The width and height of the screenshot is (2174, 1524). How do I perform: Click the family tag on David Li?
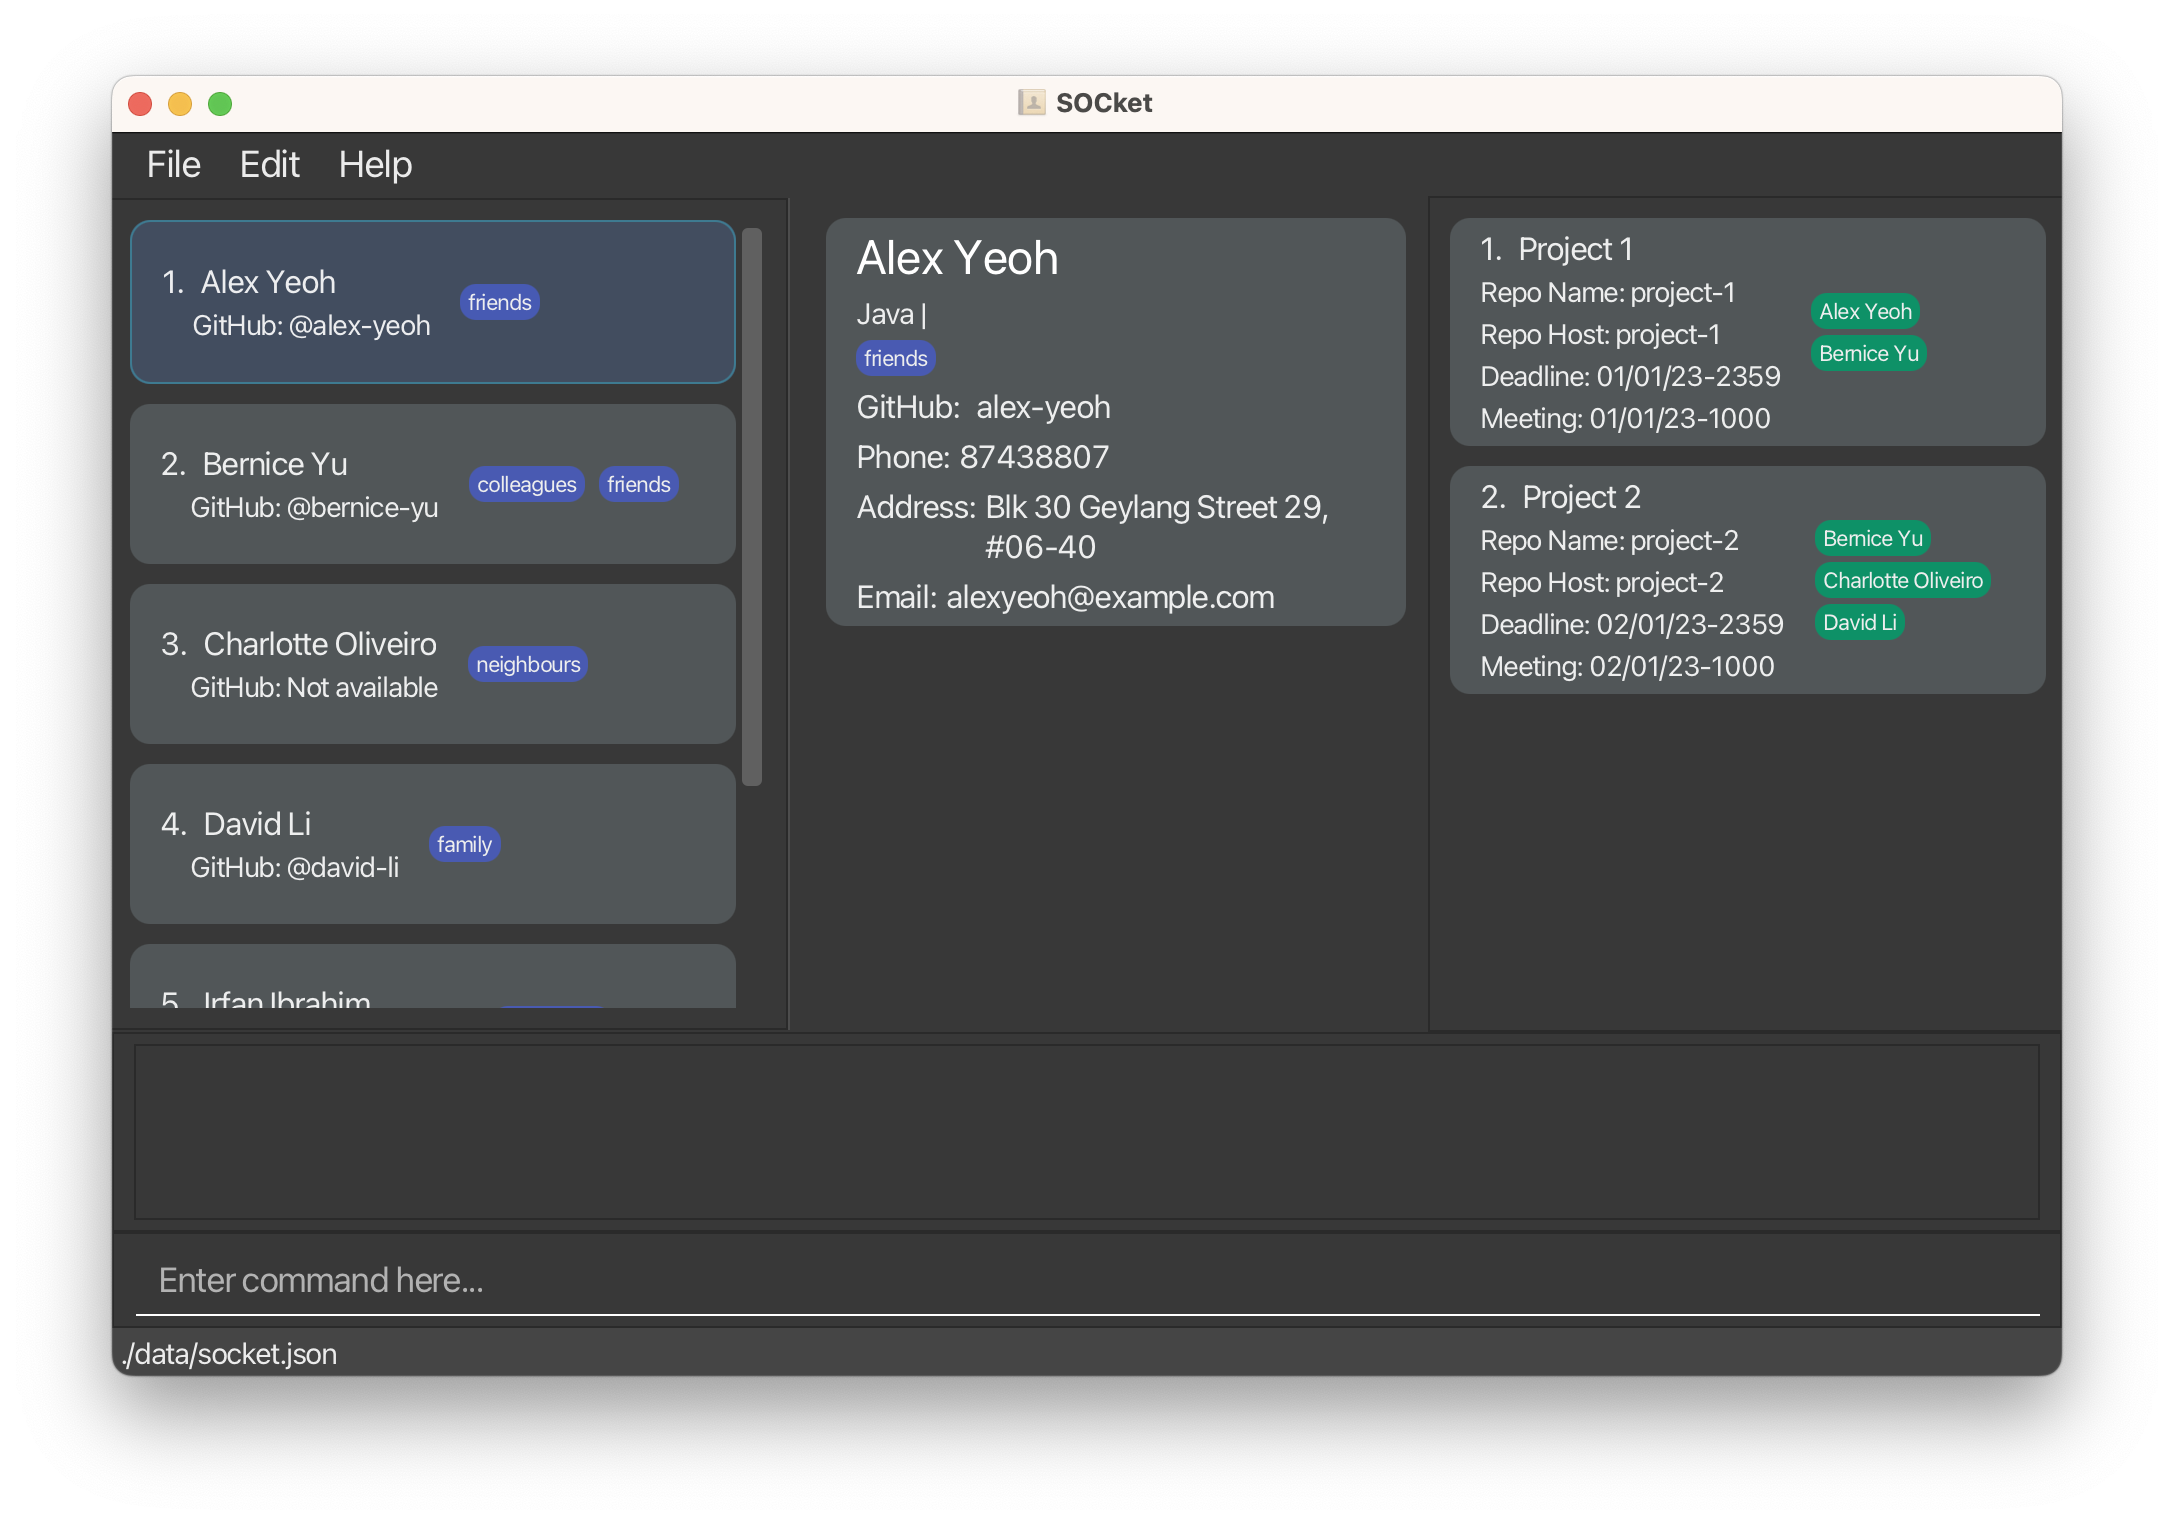[x=464, y=844]
